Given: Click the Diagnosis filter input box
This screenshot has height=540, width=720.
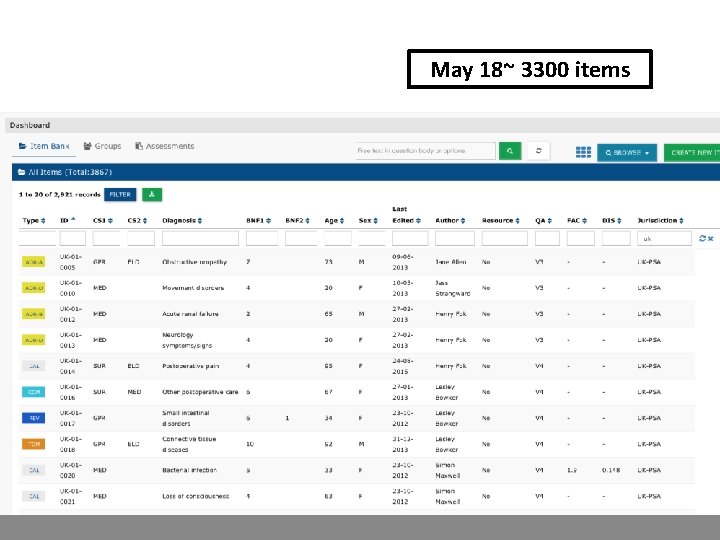Looking at the screenshot, I should (x=200, y=238).
